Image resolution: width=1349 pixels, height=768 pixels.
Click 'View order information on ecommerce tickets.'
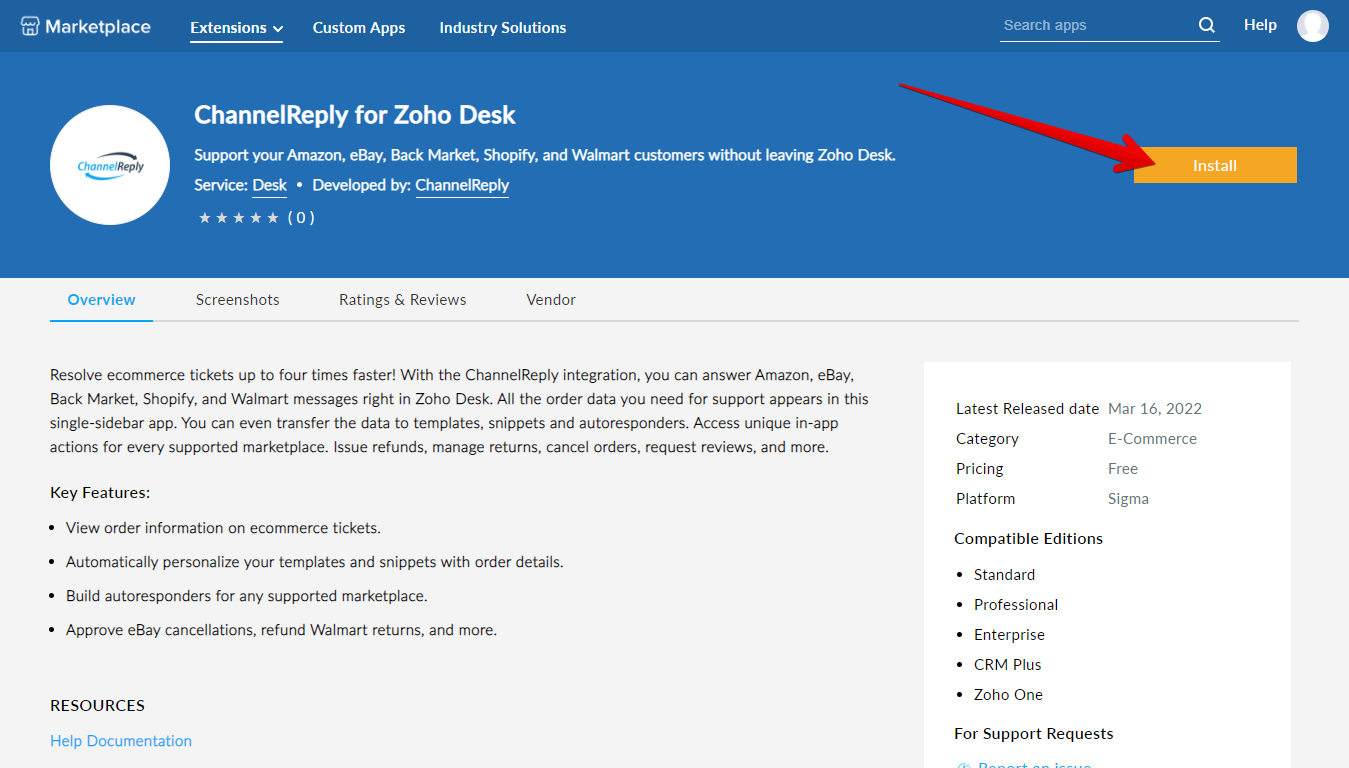[223, 528]
